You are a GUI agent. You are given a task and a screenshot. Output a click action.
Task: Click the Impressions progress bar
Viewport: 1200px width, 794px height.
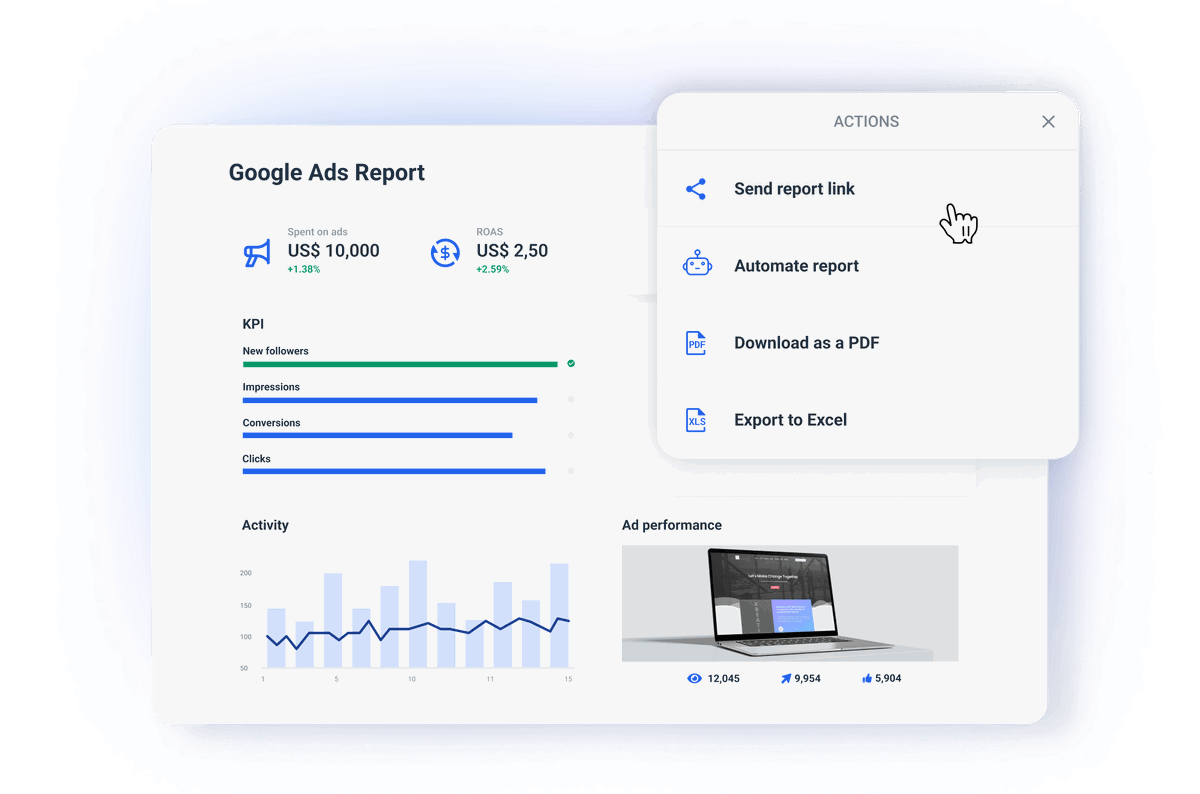click(388, 399)
